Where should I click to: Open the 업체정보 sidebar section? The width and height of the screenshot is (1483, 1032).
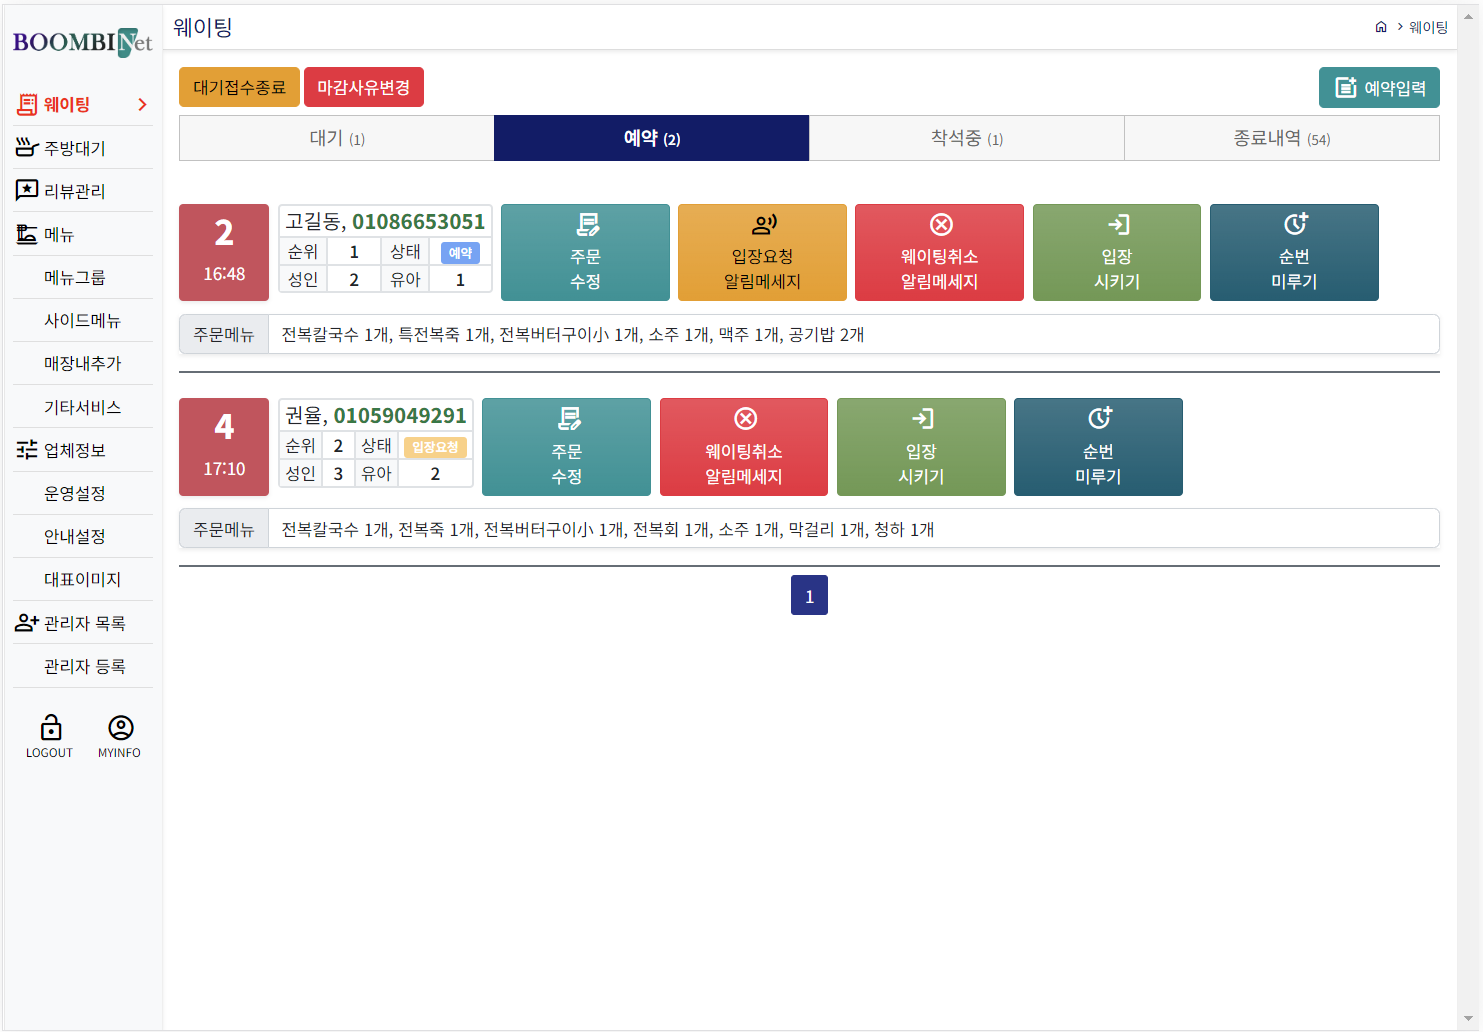[74, 450]
